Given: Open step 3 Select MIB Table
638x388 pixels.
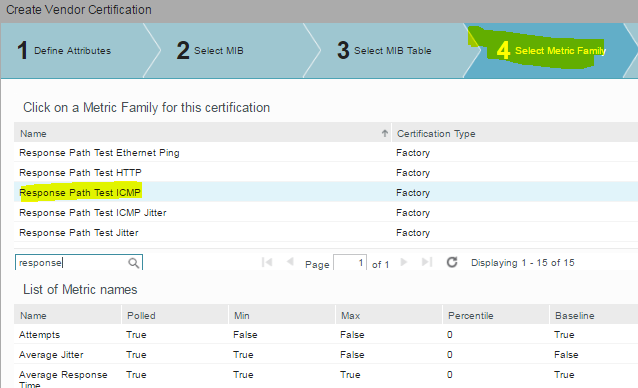Looking at the screenshot, I should pos(385,50).
